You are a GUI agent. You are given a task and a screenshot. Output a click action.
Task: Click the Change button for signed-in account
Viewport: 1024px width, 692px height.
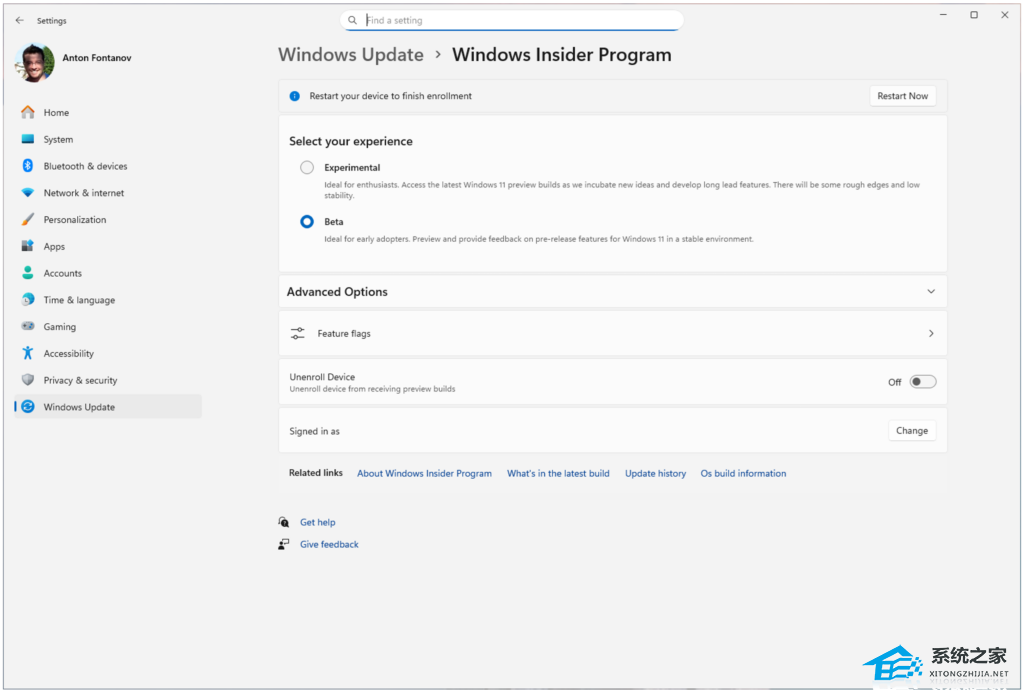(912, 431)
